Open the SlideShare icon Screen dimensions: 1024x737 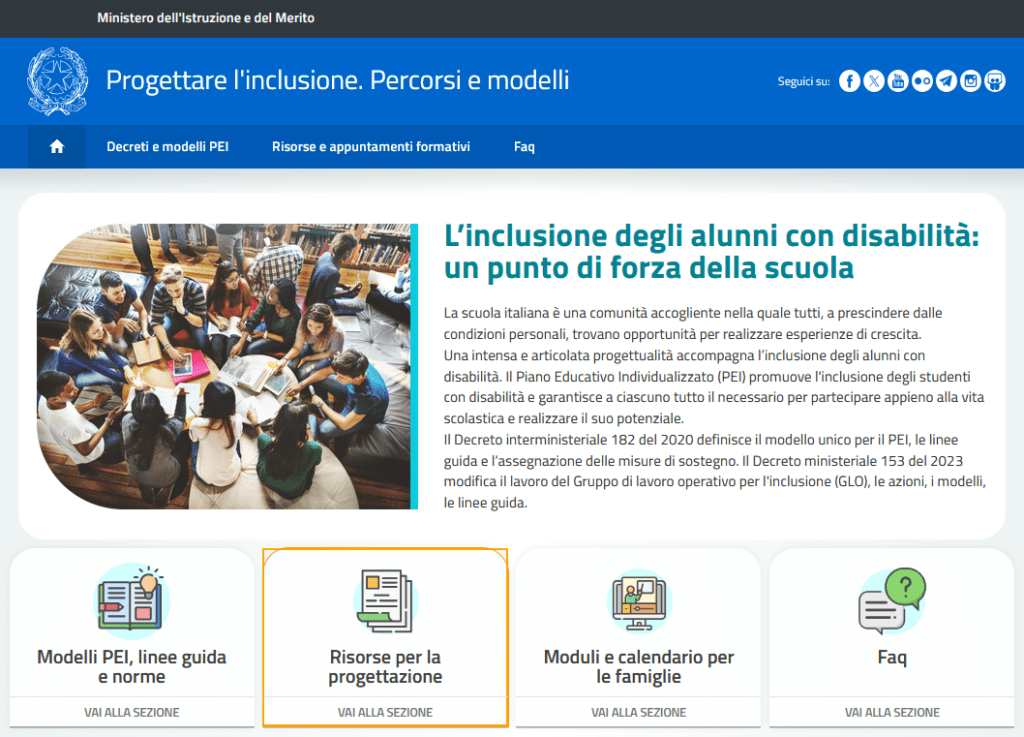994,81
